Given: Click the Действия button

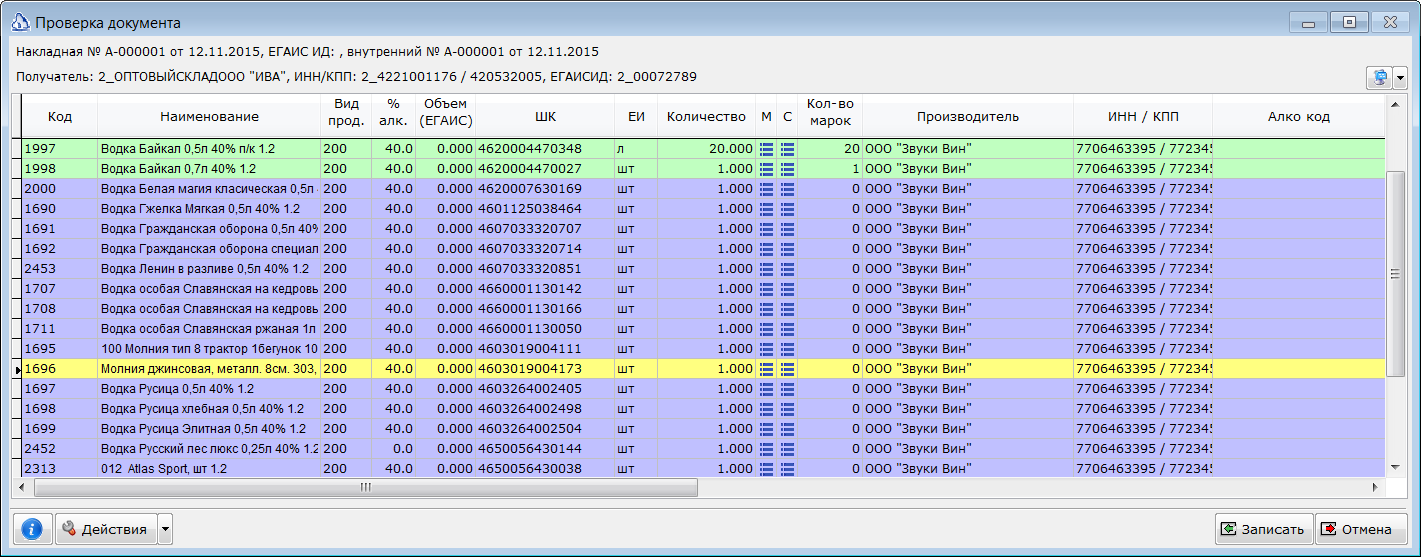Looking at the screenshot, I should pyautogui.click(x=106, y=529).
